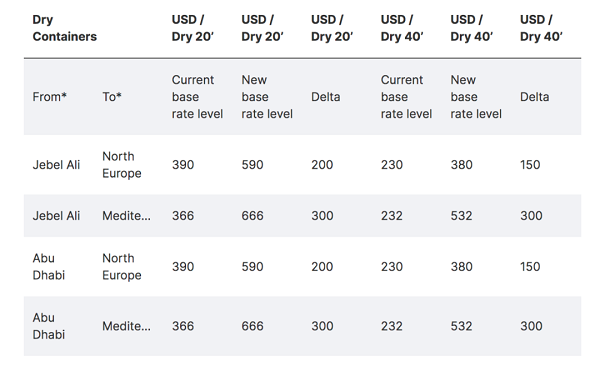600x371 pixels.
Task: Click Jebel Ali in the first data row
Action: pyautogui.click(x=56, y=165)
